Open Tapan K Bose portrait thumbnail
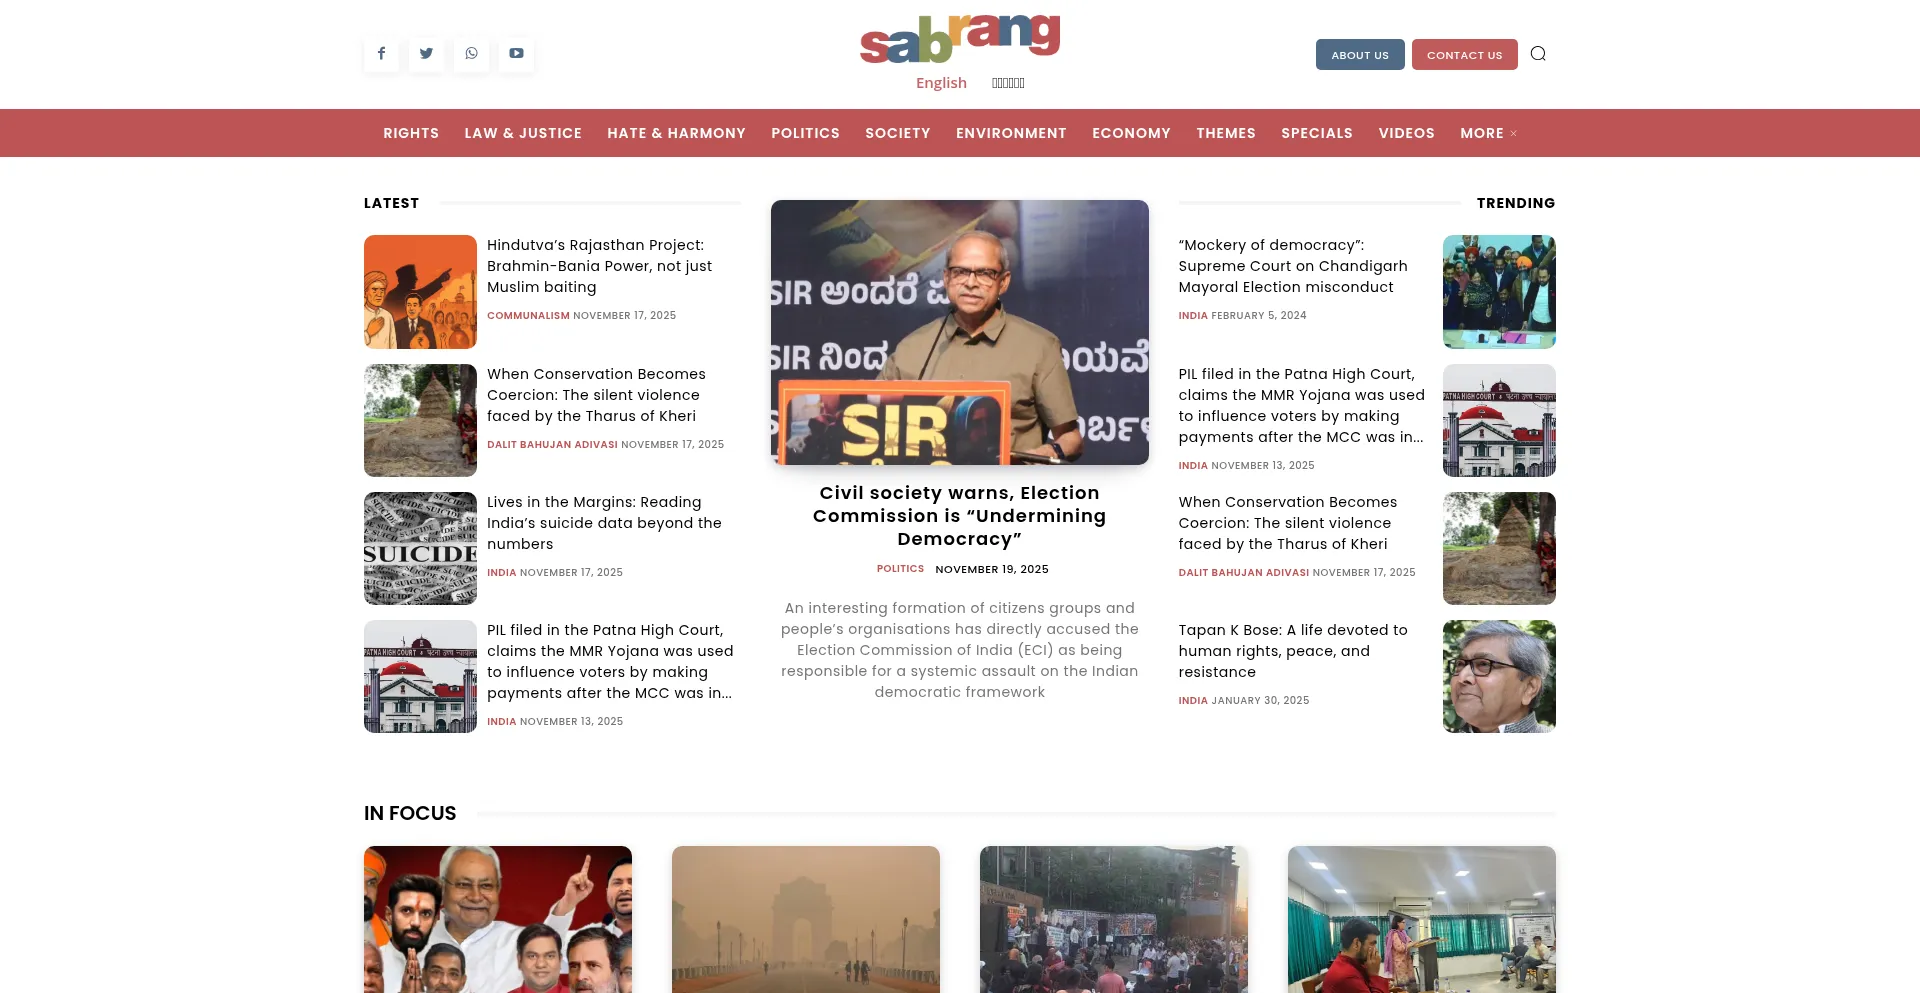This screenshot has width=1920, height=993. tap(1499, 676)
